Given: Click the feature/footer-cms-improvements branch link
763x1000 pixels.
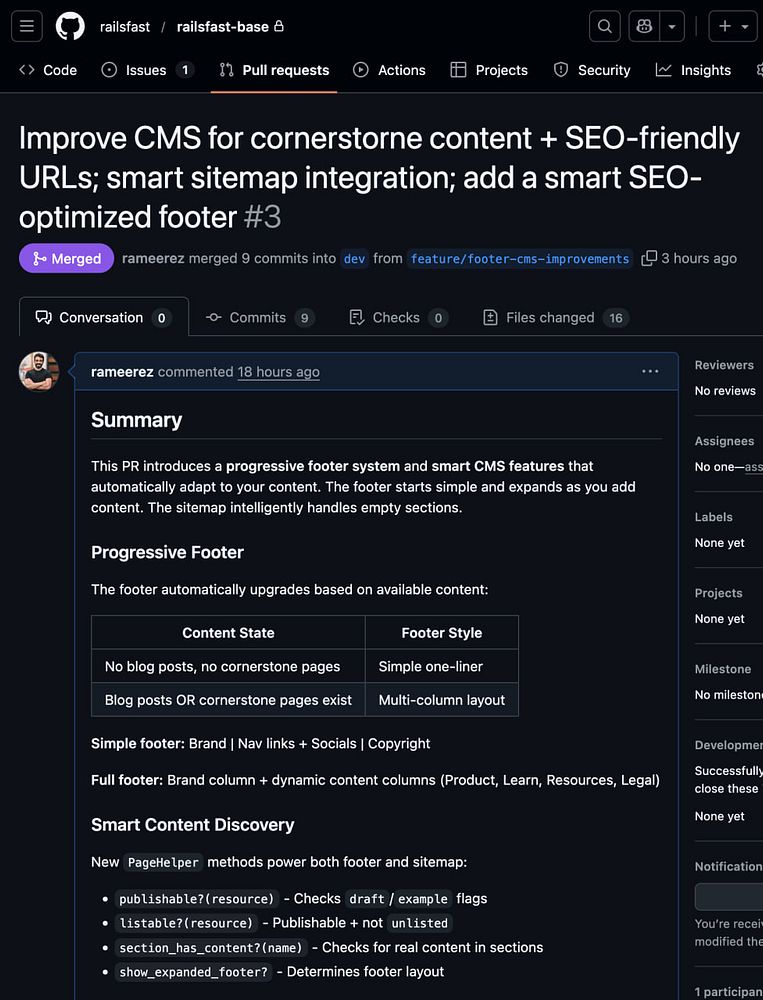Looking at the screenshot, I should [520, 258].
